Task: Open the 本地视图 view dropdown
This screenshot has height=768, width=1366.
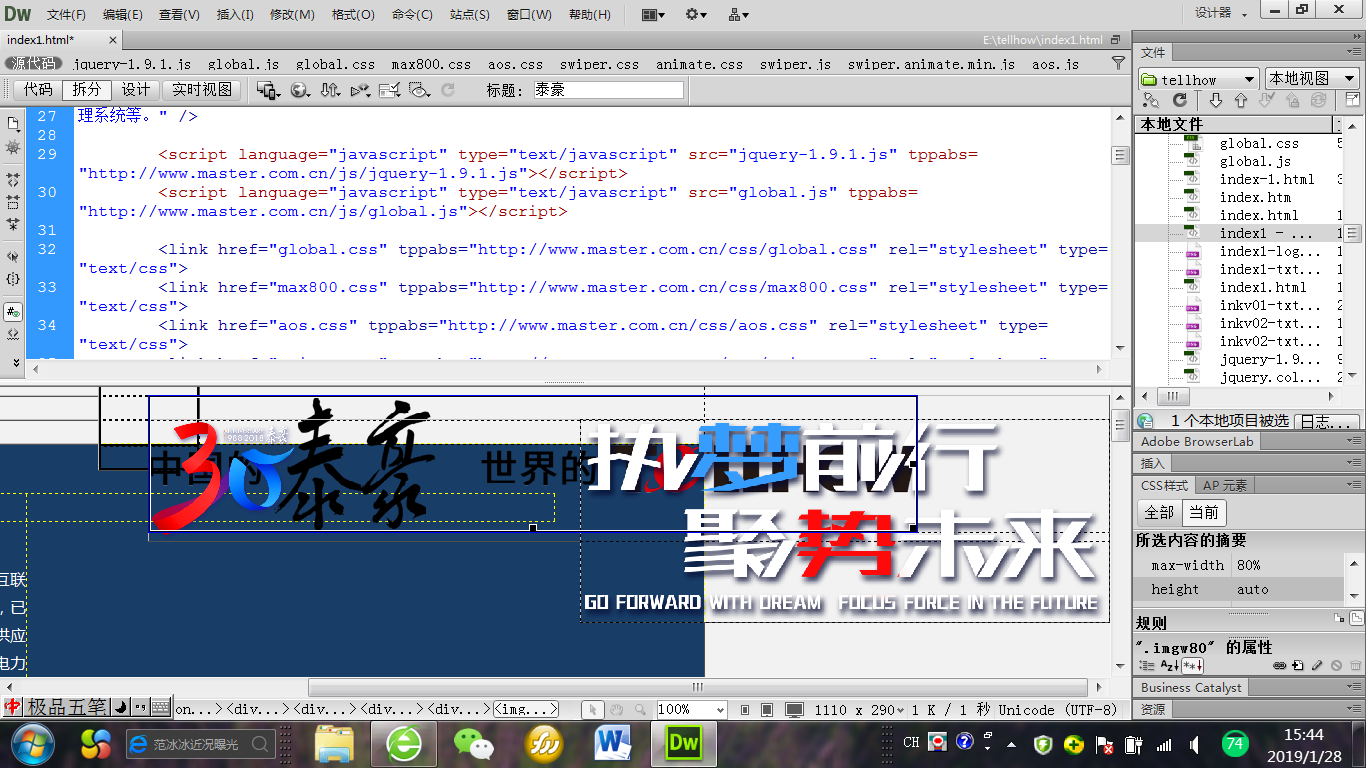Action: 1312,79
